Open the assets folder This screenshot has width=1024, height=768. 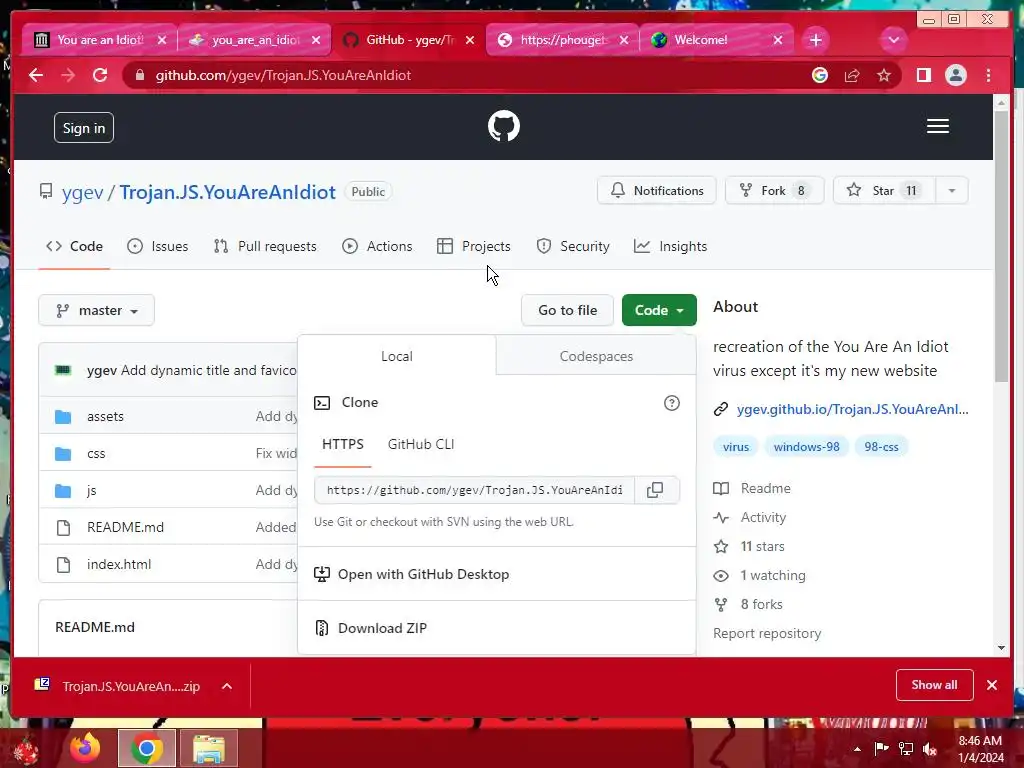105,417
